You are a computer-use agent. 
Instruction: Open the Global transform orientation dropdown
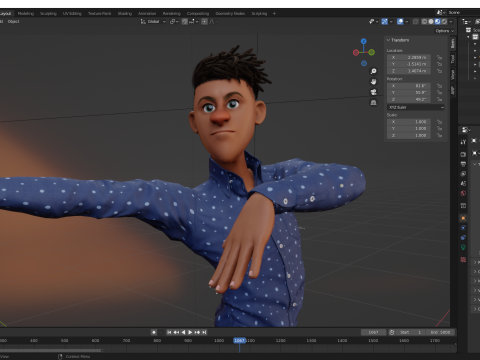(x=153, y=22)
